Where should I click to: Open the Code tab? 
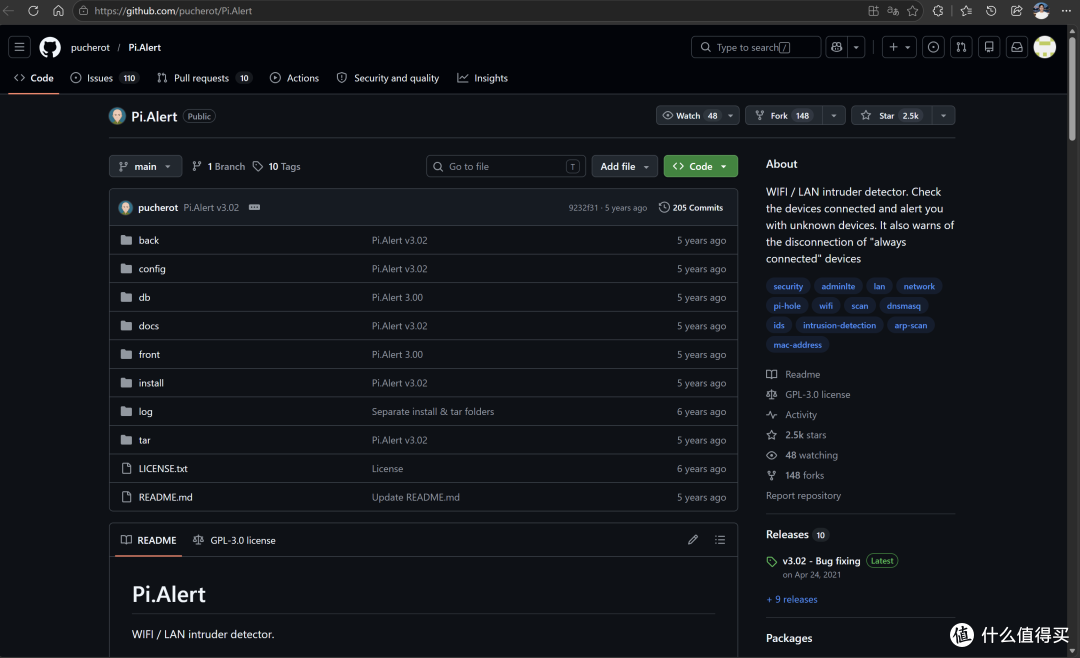coord(34,78)
